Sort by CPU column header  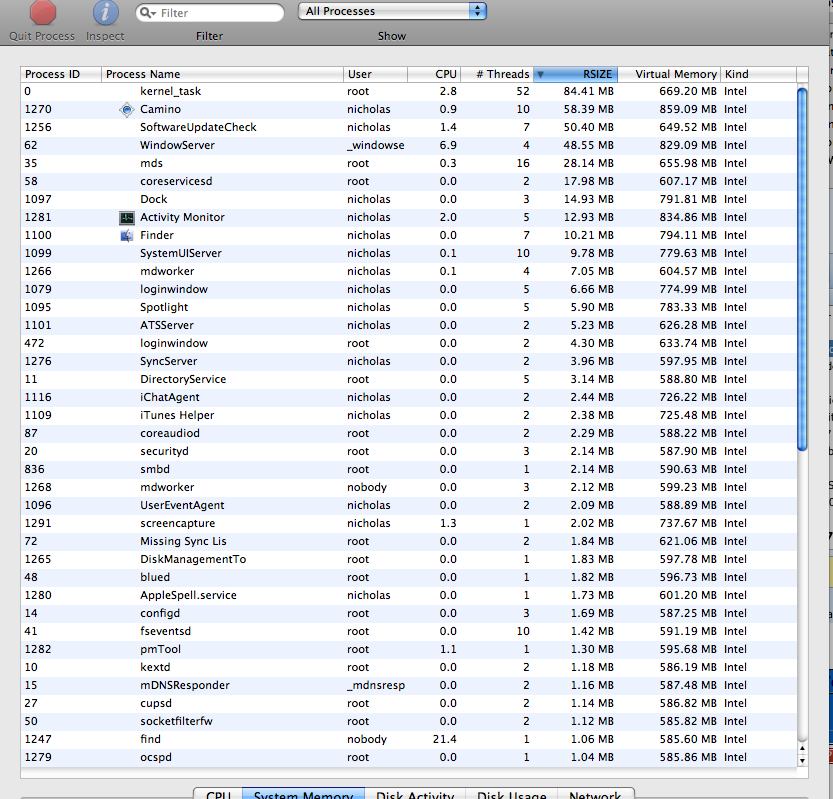(434, 74)
